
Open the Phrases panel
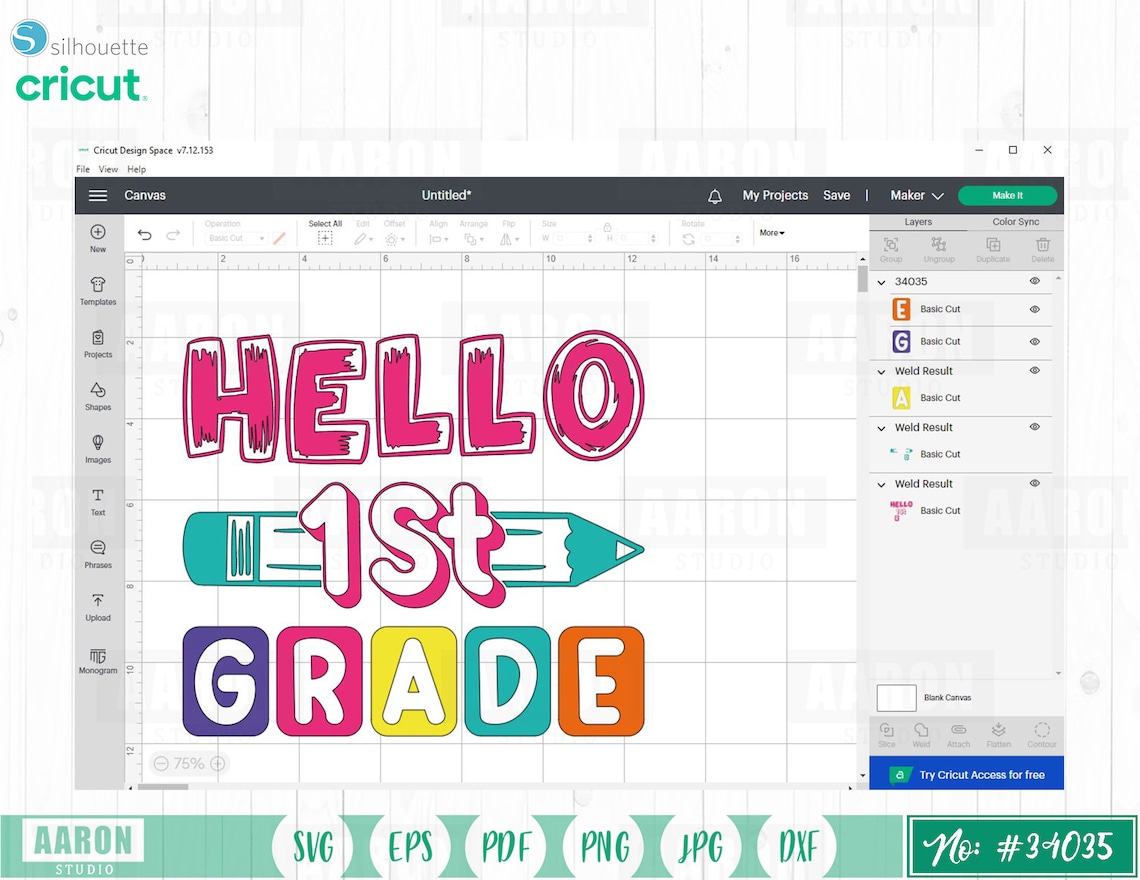click(98, 555)
